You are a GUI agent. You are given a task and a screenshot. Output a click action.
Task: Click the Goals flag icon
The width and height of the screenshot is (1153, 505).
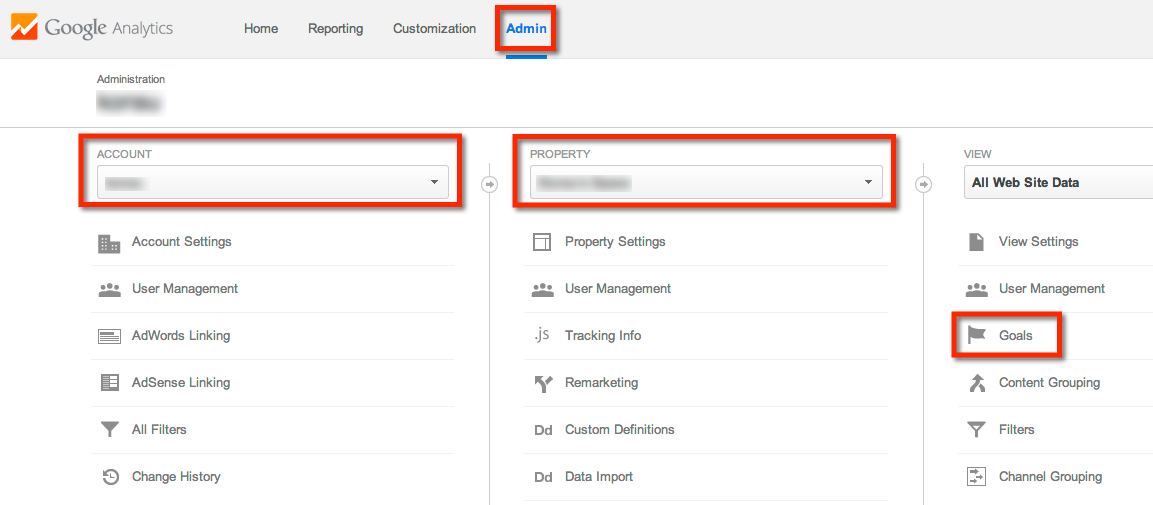(x=976, y=336)
